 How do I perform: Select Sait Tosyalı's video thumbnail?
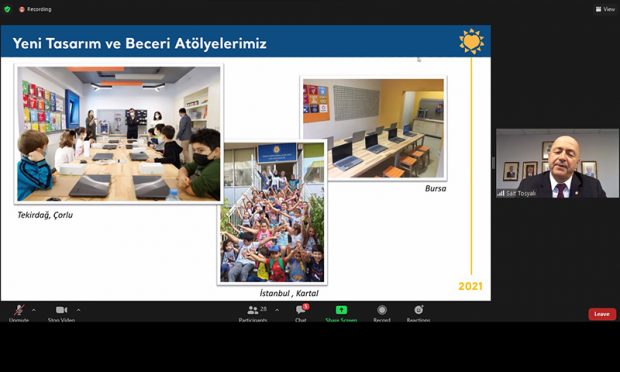tap(557, 163)
